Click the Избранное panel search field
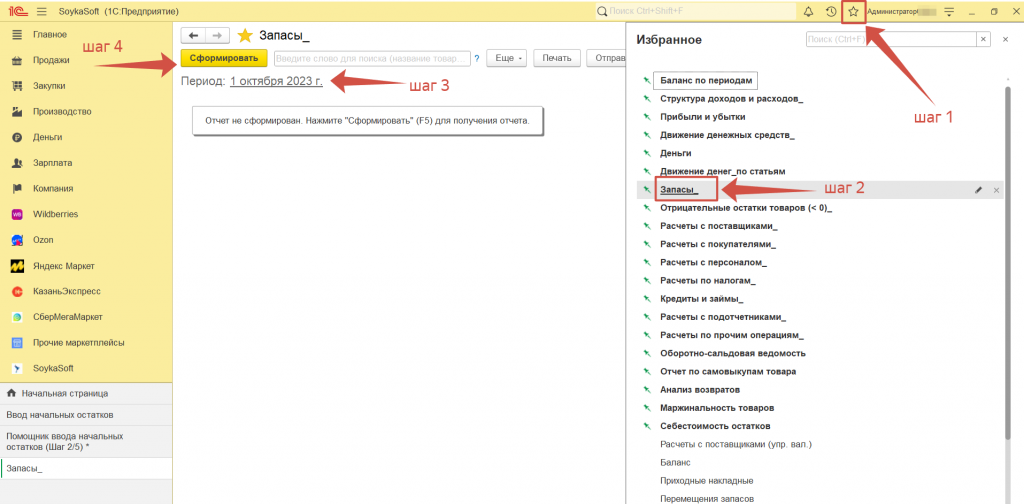 coord(891,39)
